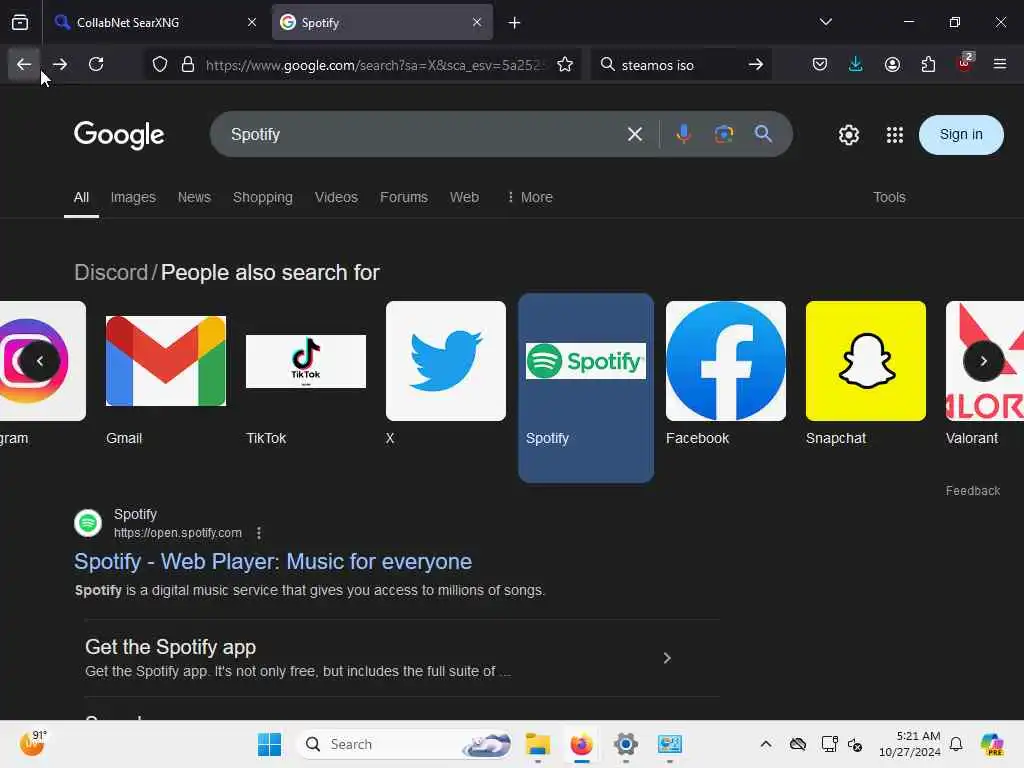Select the highlighted Spotify card
The width and height of the screenshot is (1024, 768).
click(x=586, y=388)
